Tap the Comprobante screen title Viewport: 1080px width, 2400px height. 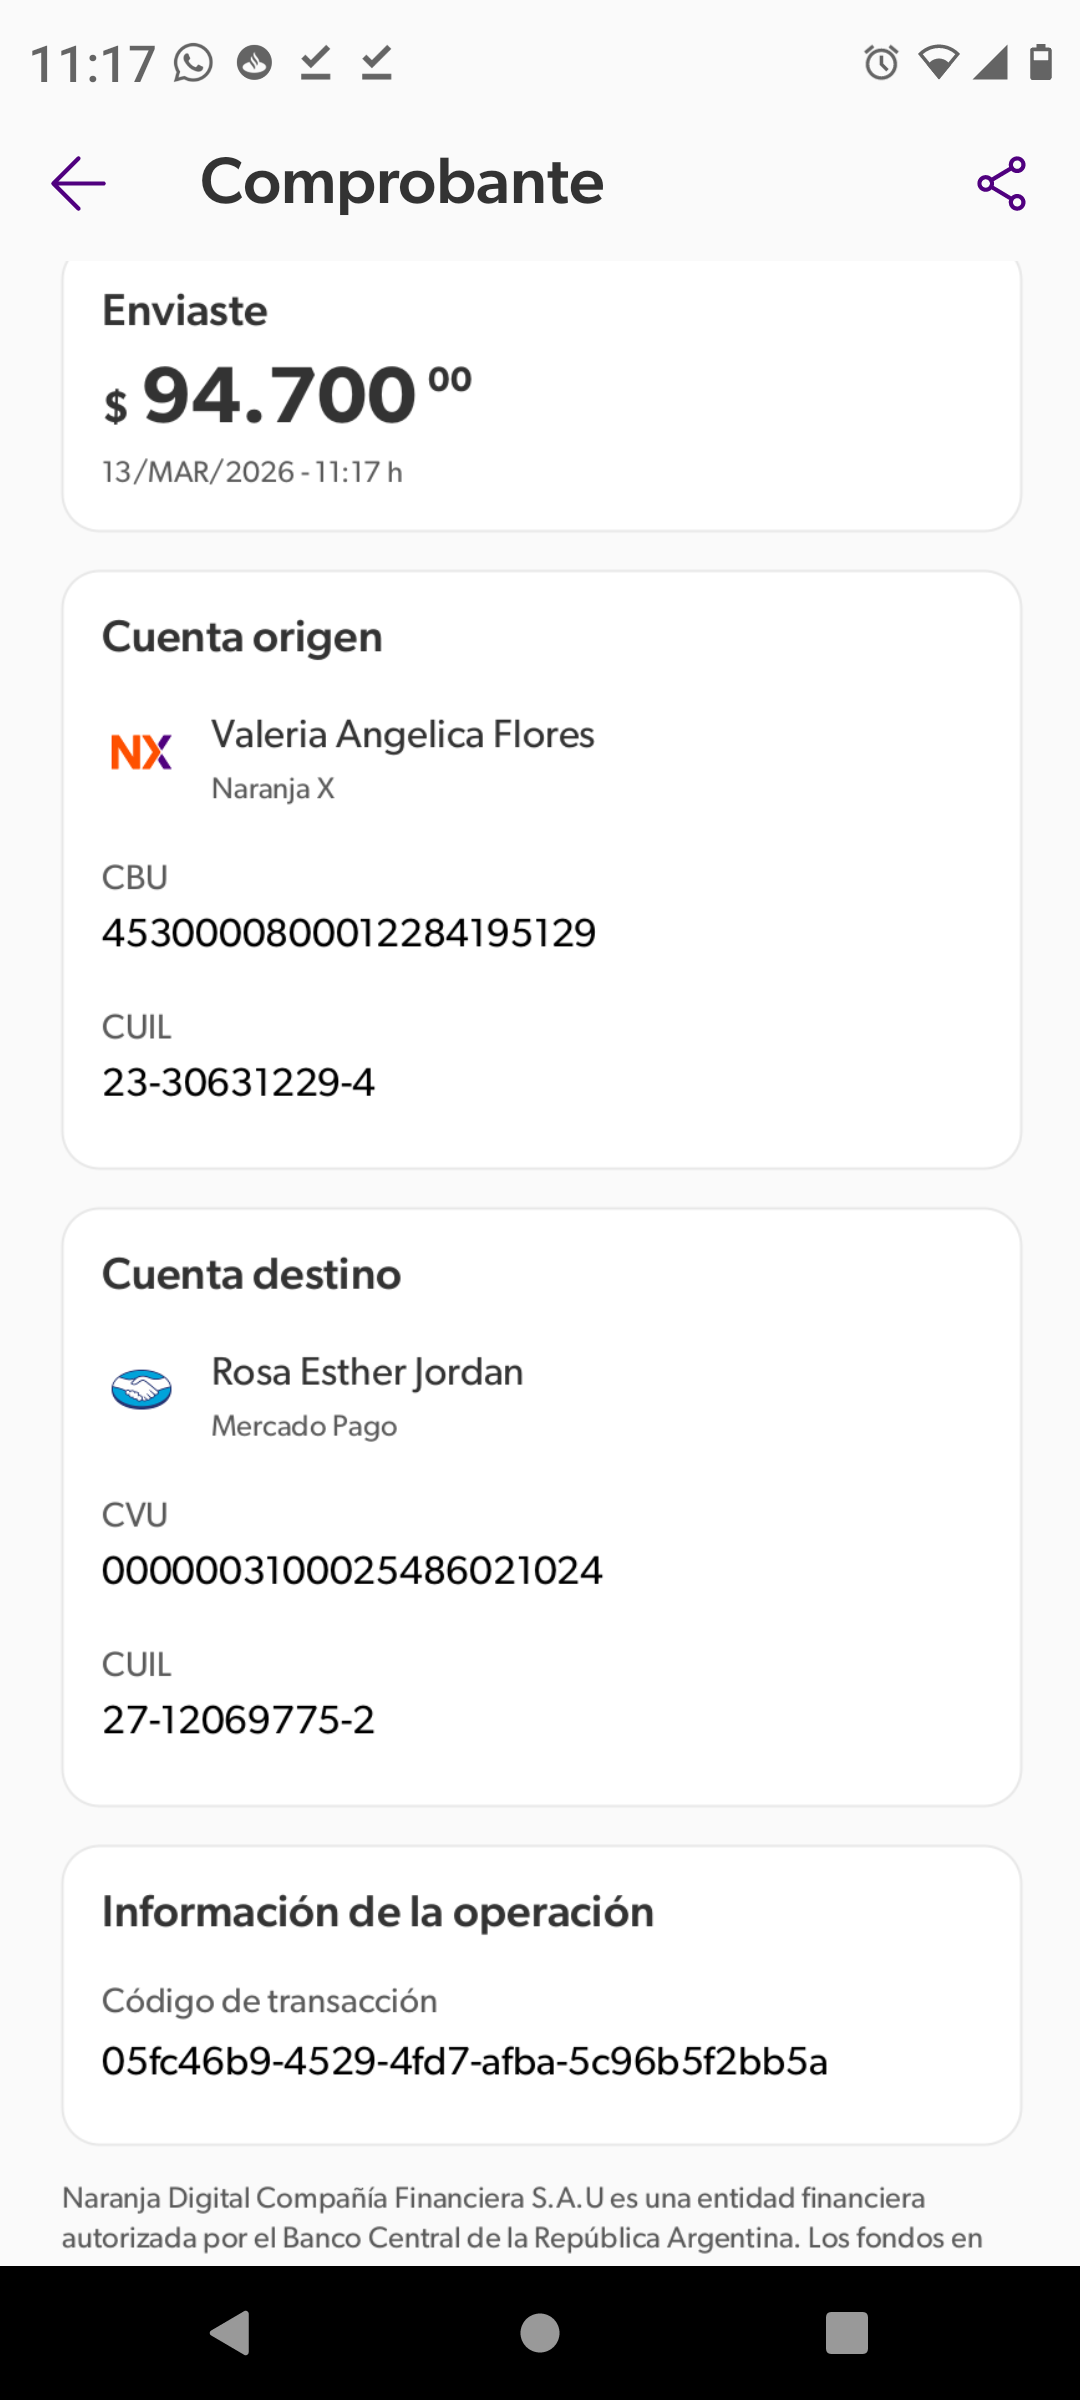pyautogui.click(x=402, y=182)
